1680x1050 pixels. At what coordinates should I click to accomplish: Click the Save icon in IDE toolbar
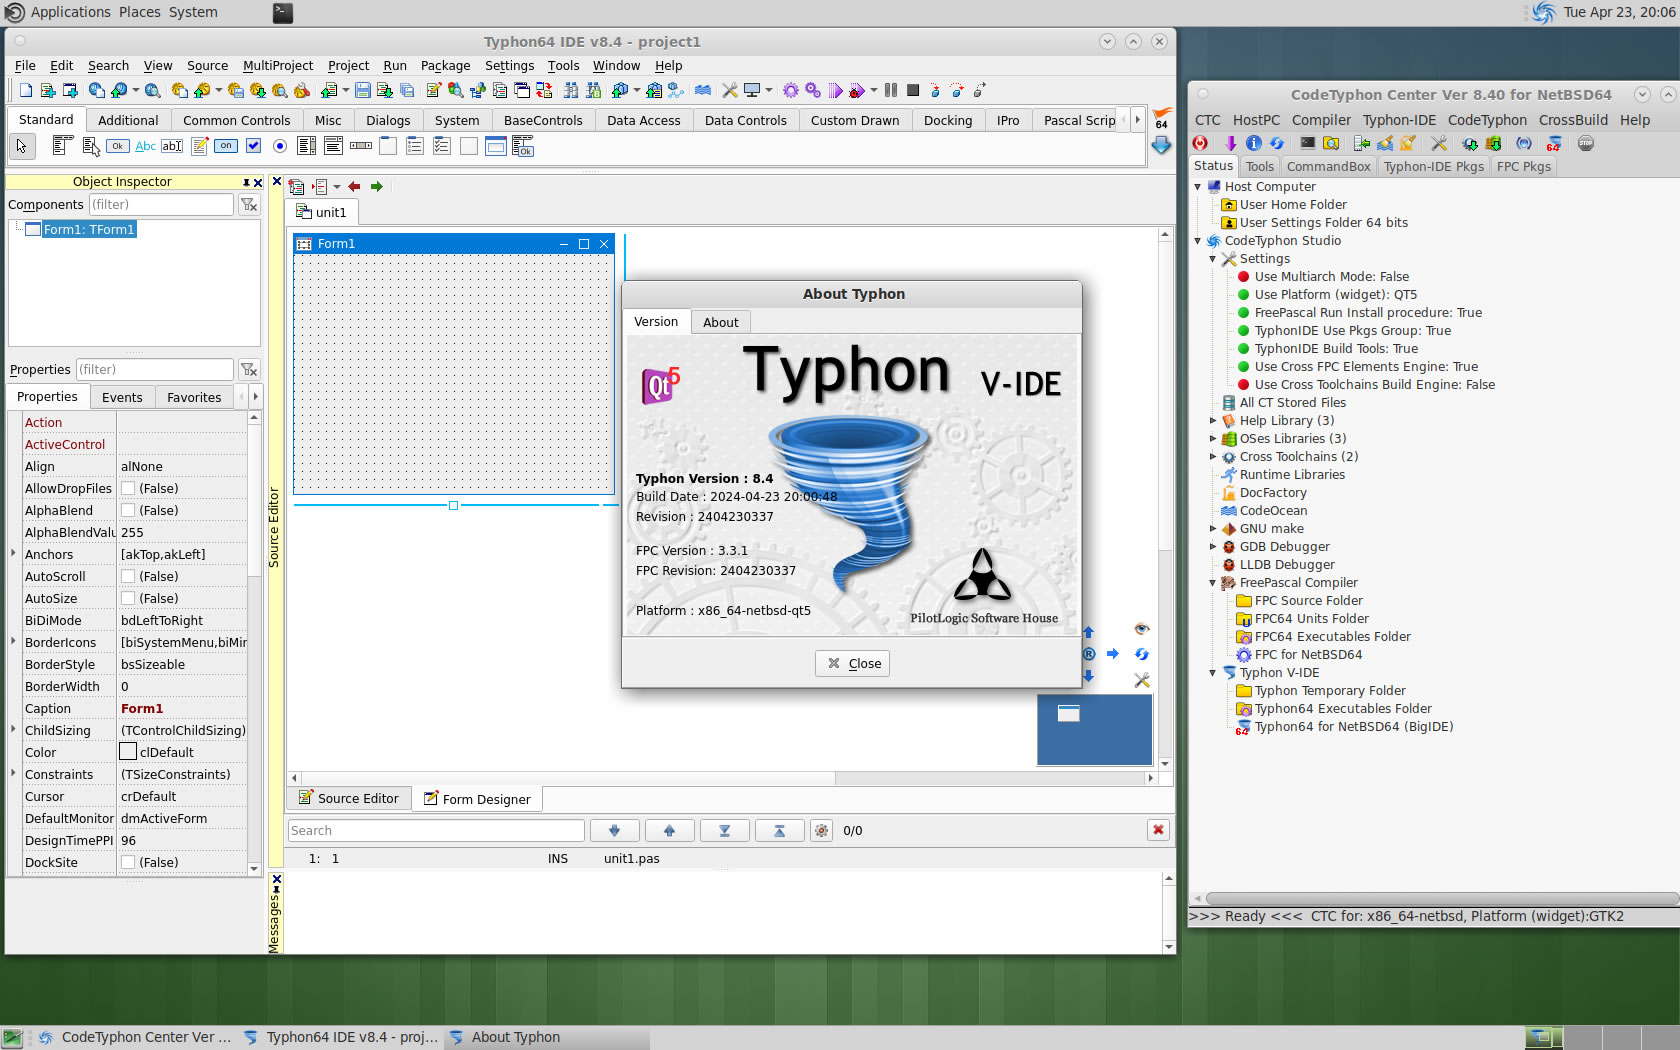(363, 90)
